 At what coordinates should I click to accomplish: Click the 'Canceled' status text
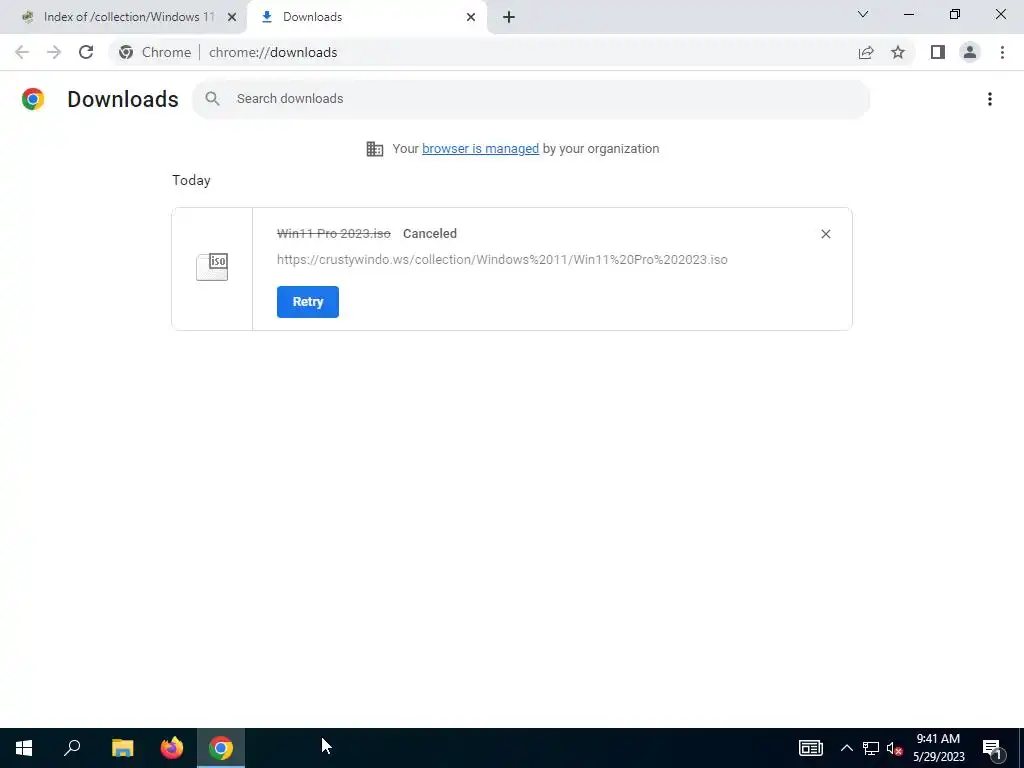[x=430, y=234]
